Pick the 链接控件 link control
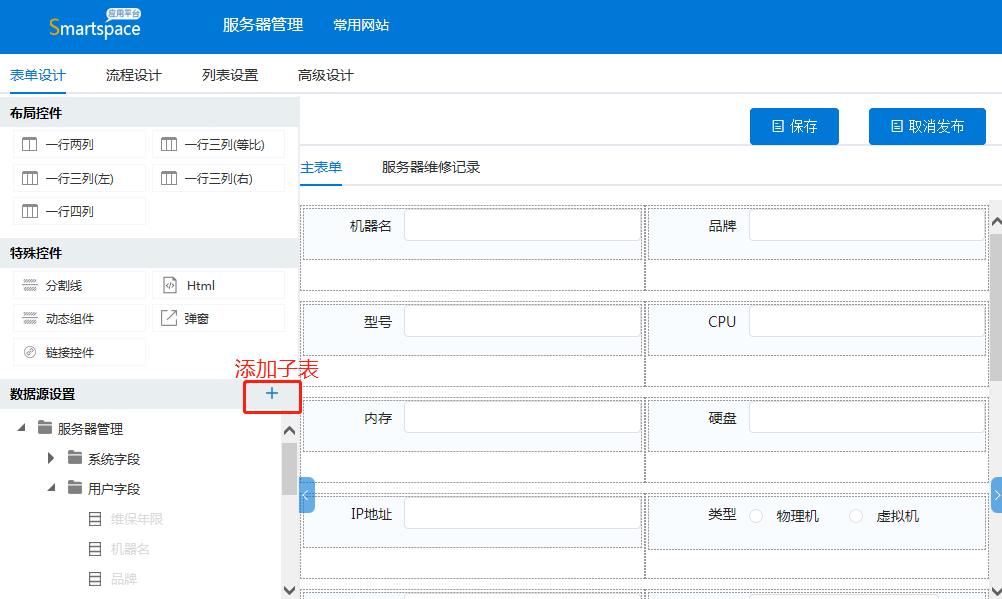 point(79,352)
